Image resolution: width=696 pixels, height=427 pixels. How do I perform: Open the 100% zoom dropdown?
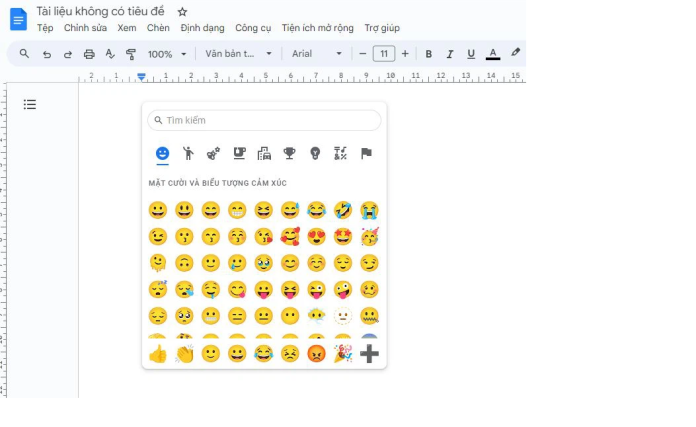point(167,54)
